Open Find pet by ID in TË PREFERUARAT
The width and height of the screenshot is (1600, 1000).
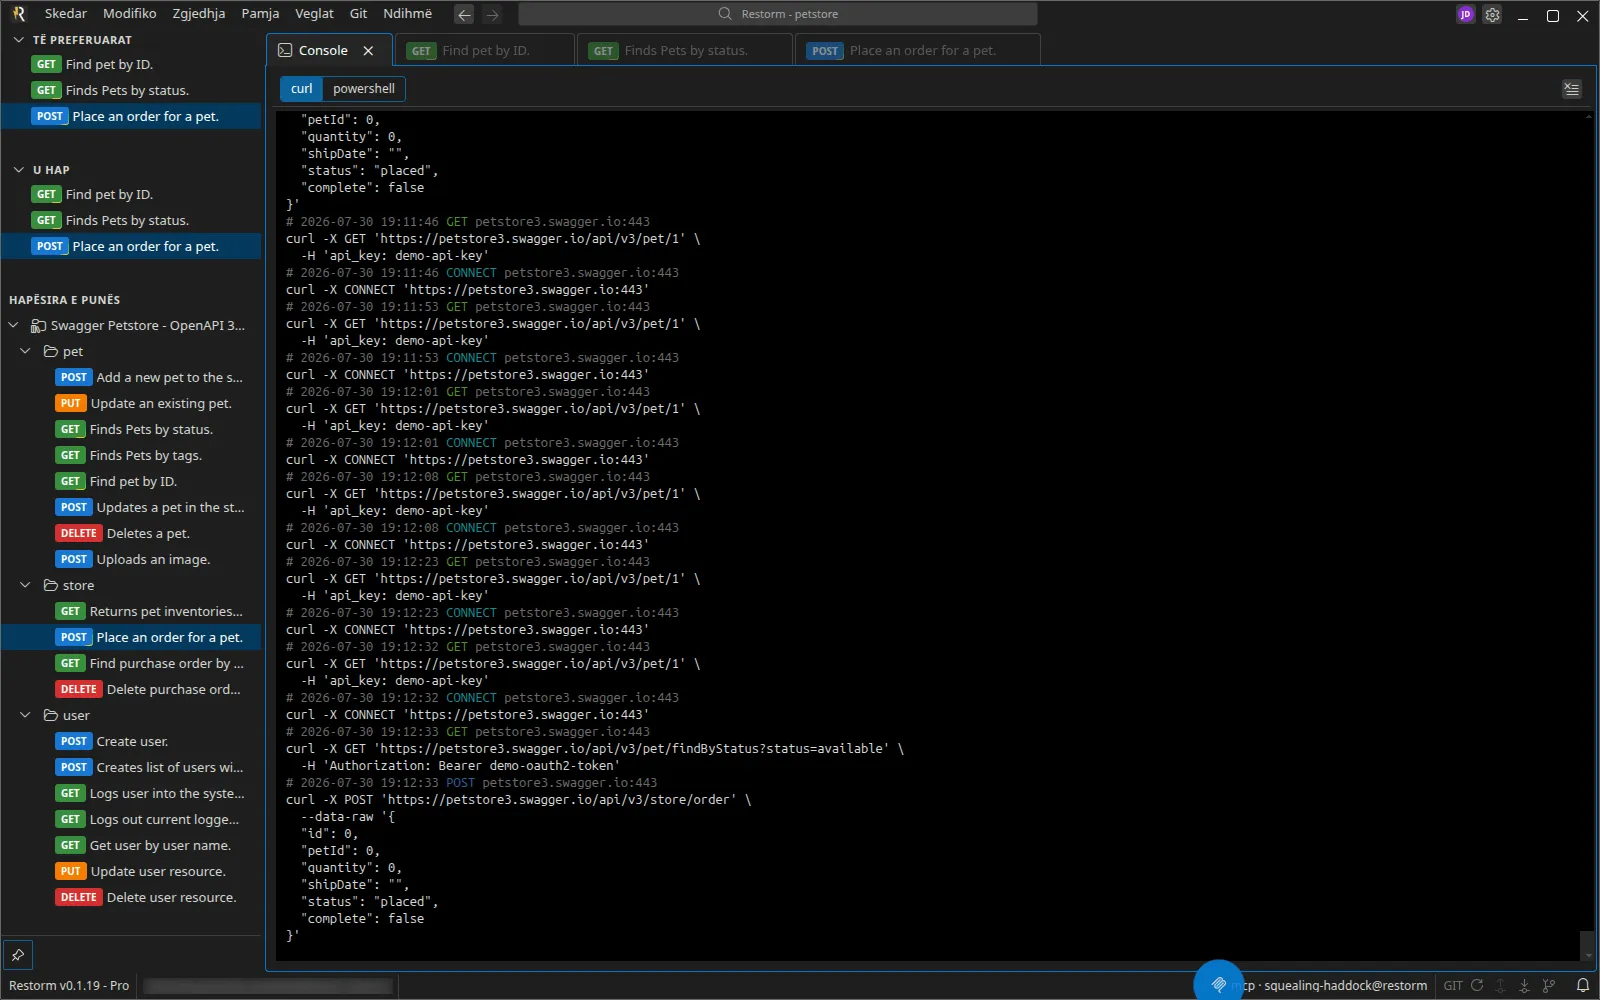coord(132,64)
